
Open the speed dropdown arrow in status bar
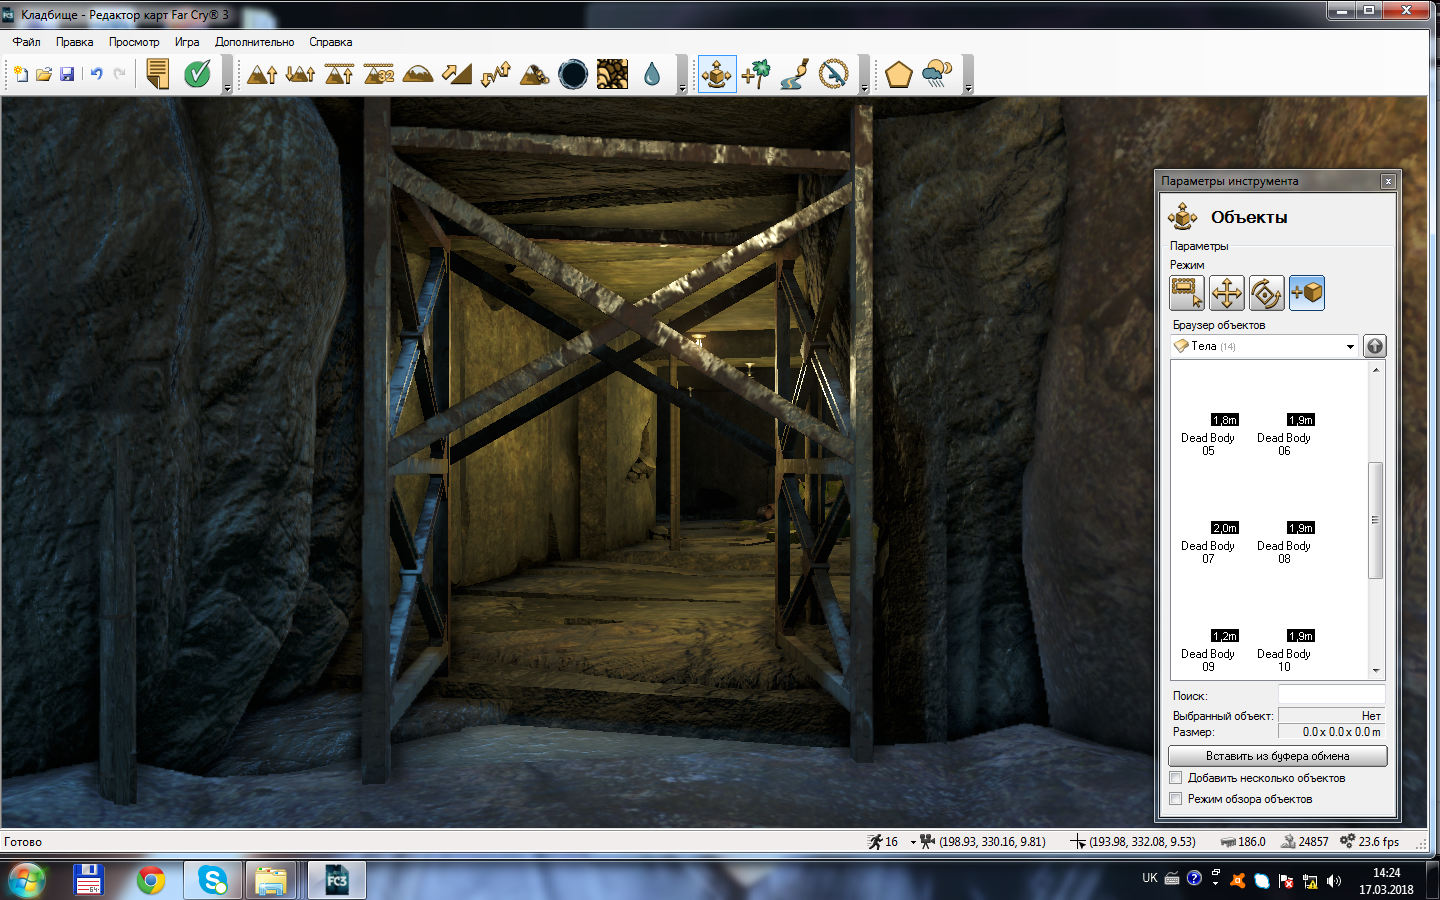pyautogui.click(x=913, y=843)
